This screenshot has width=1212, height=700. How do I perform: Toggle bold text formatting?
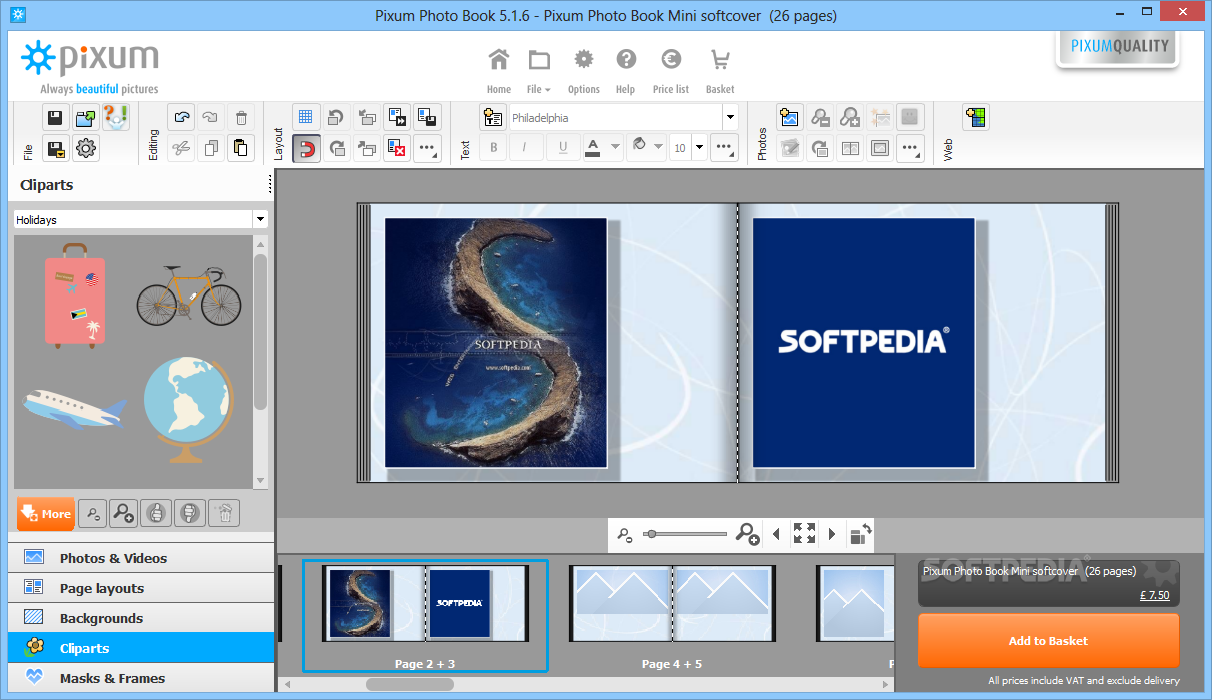493,148
